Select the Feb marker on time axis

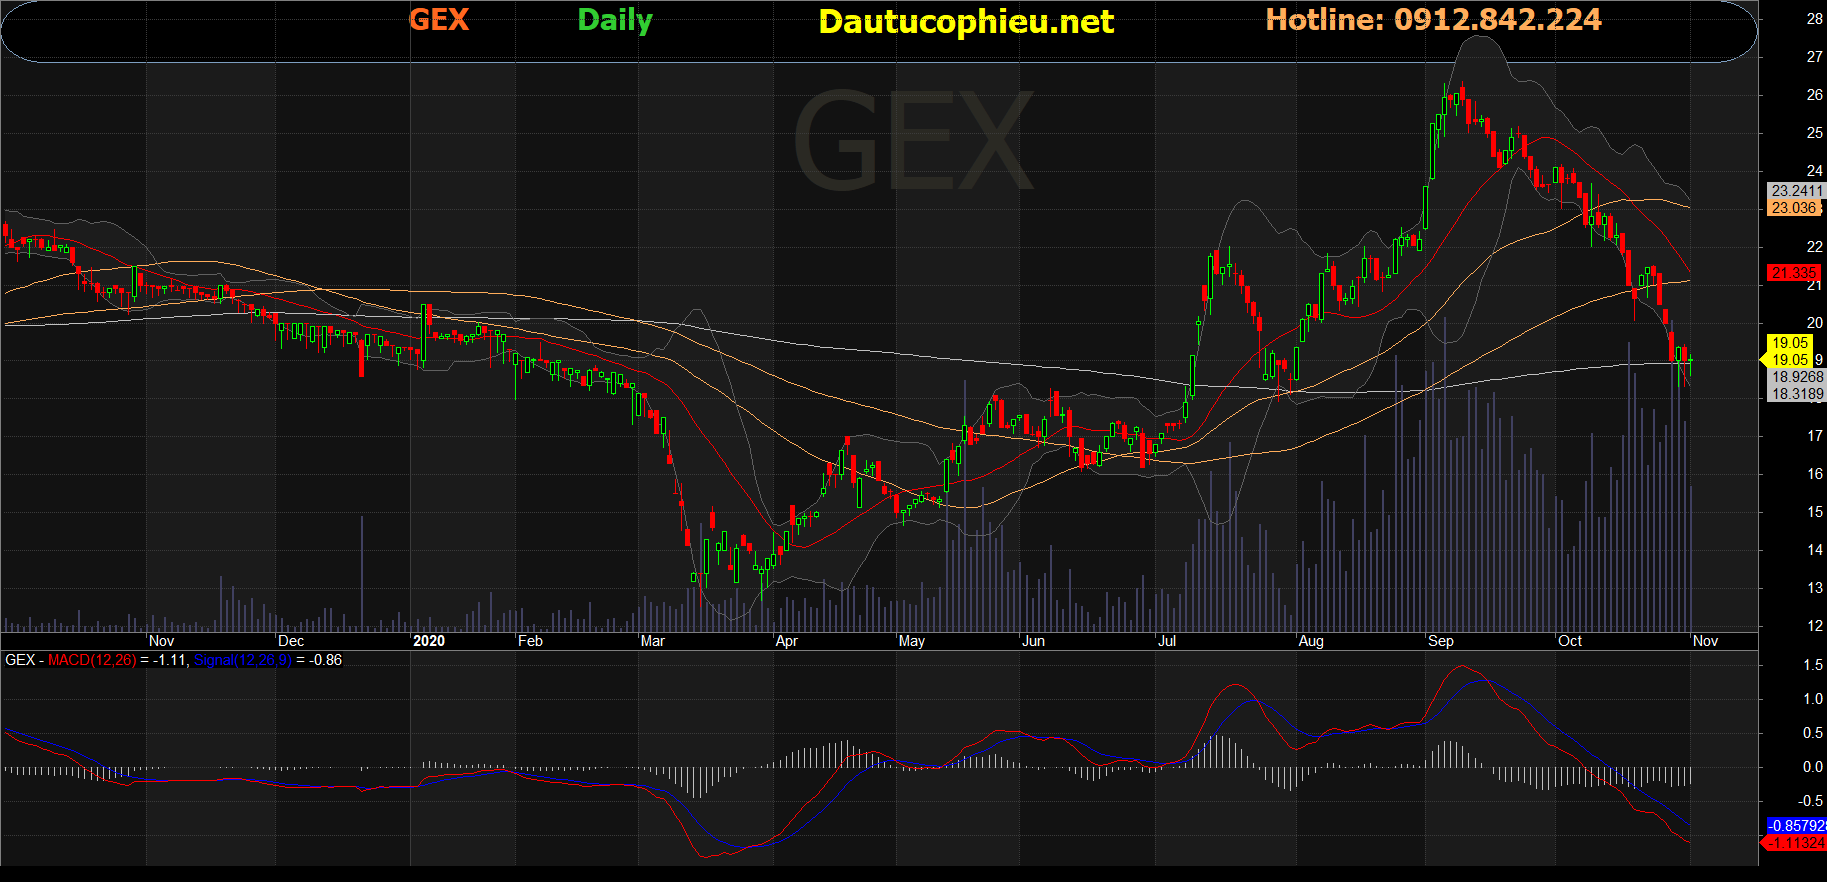point(530,641)
